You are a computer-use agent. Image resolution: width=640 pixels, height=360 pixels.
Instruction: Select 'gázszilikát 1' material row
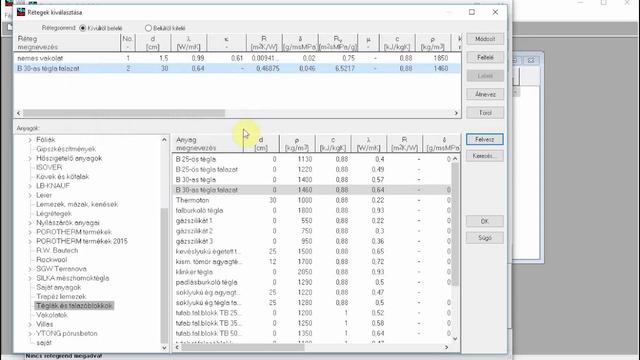[x=312, y=221]
